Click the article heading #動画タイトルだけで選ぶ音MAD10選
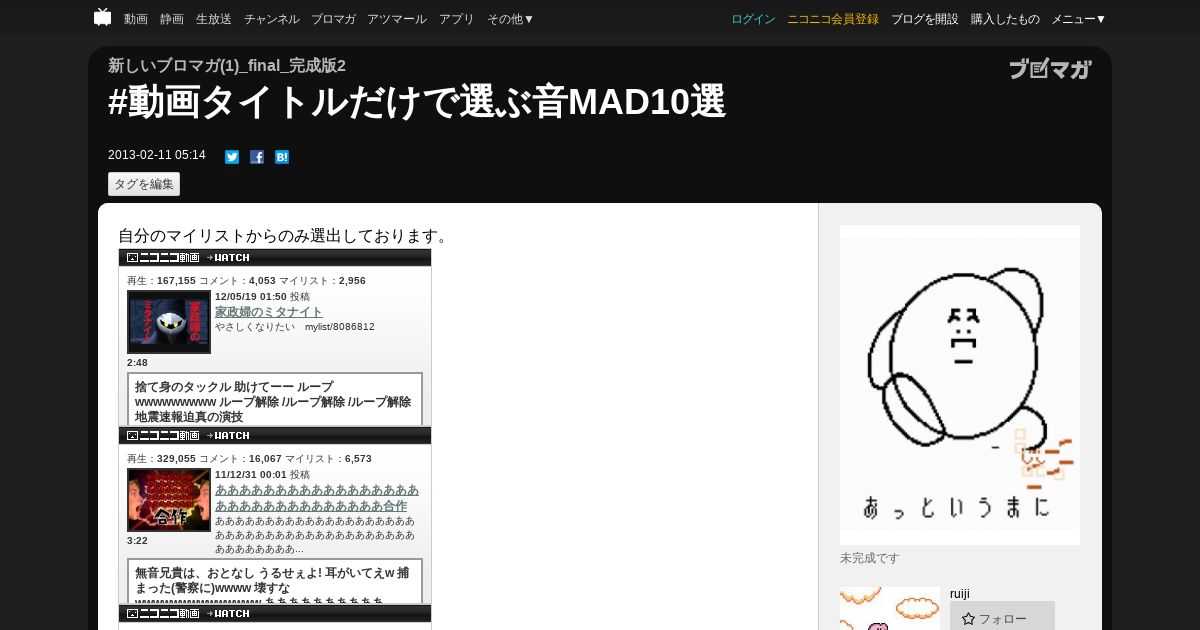 tap(417, 102)
